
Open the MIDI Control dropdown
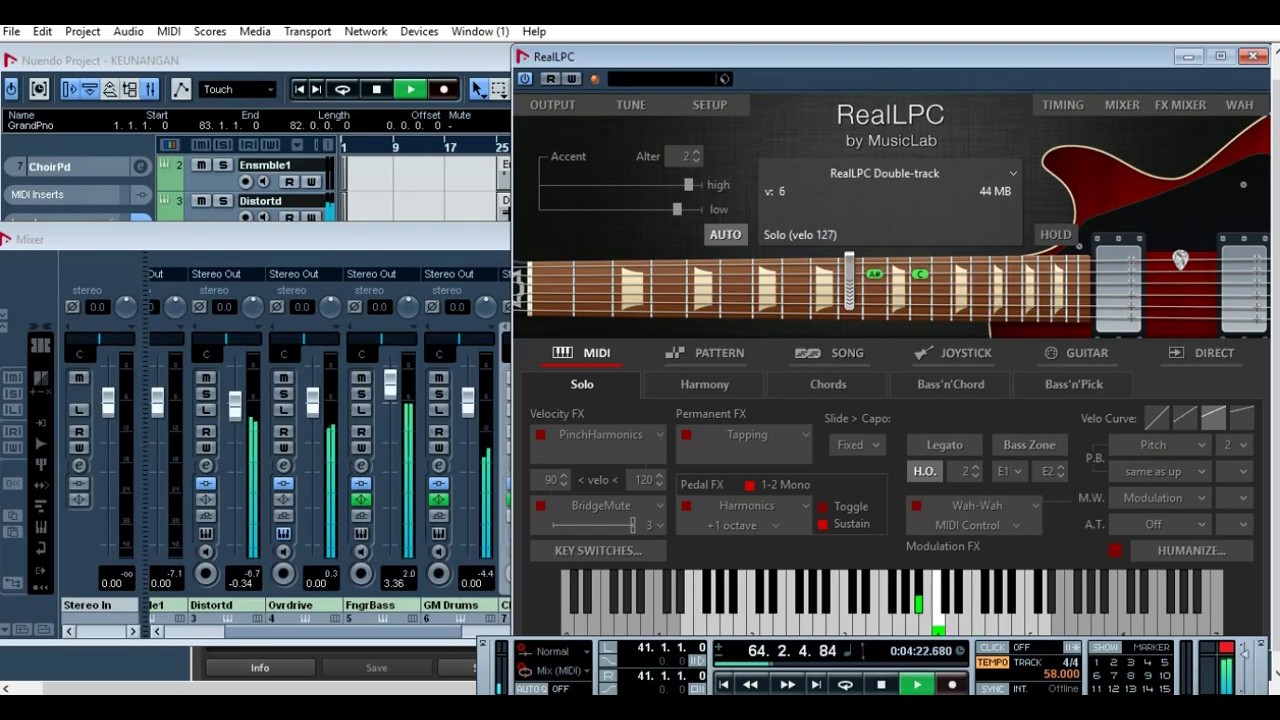(976, 525)
